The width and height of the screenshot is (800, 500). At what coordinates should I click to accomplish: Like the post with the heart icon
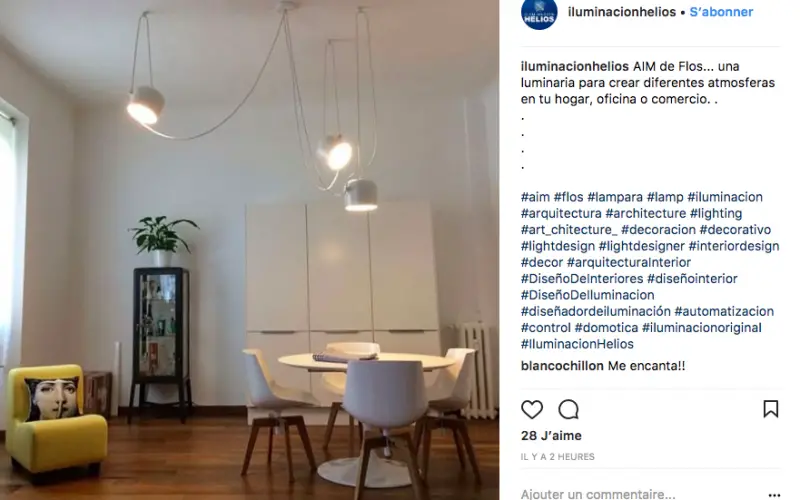(x=532, y=409)
